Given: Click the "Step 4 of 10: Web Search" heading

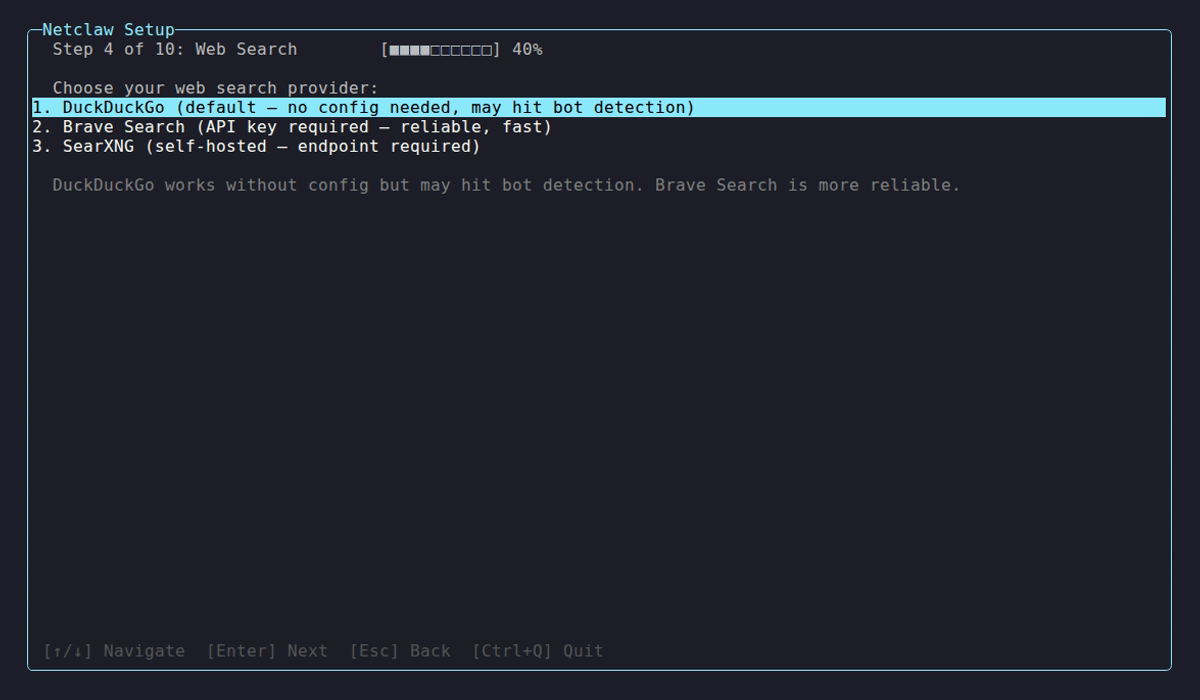Looking at the screenshot, I should pyautogui.click(x=175, y=49).
